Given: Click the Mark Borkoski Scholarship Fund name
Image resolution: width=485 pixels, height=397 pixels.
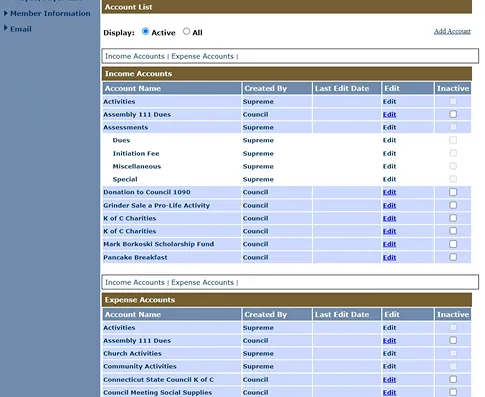Looking at the screenshot, I should click(159, 244).
